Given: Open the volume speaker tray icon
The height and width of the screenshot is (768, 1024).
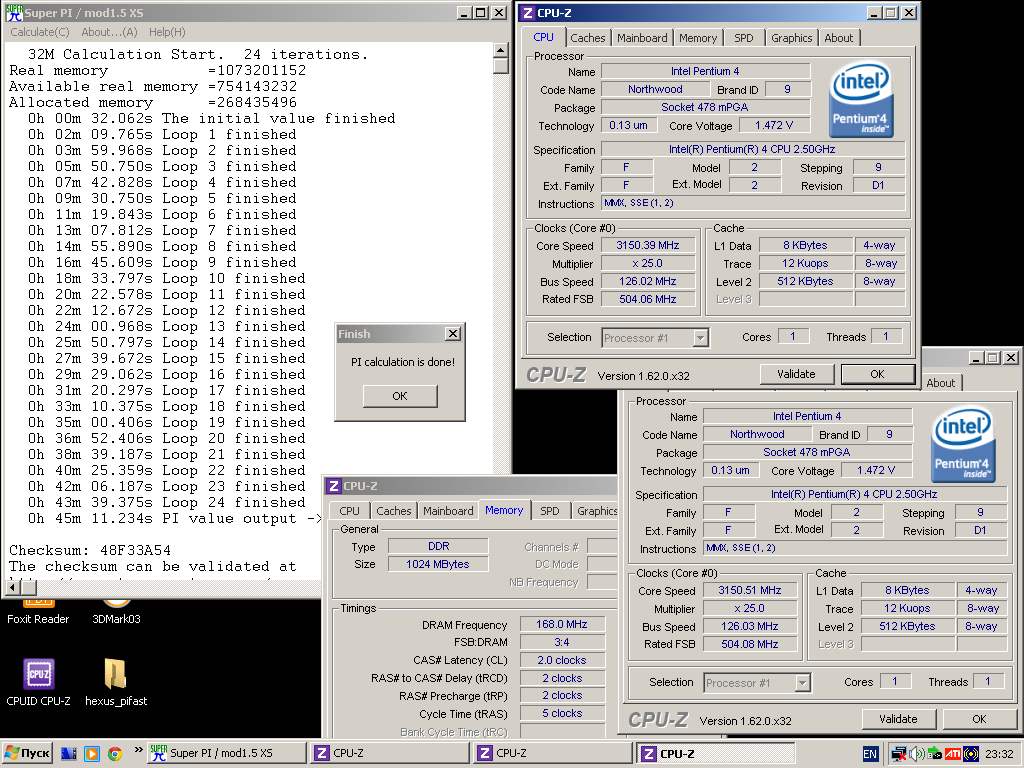Looking at the screenshot, I should pyautogui.click(x=916, y=754).
